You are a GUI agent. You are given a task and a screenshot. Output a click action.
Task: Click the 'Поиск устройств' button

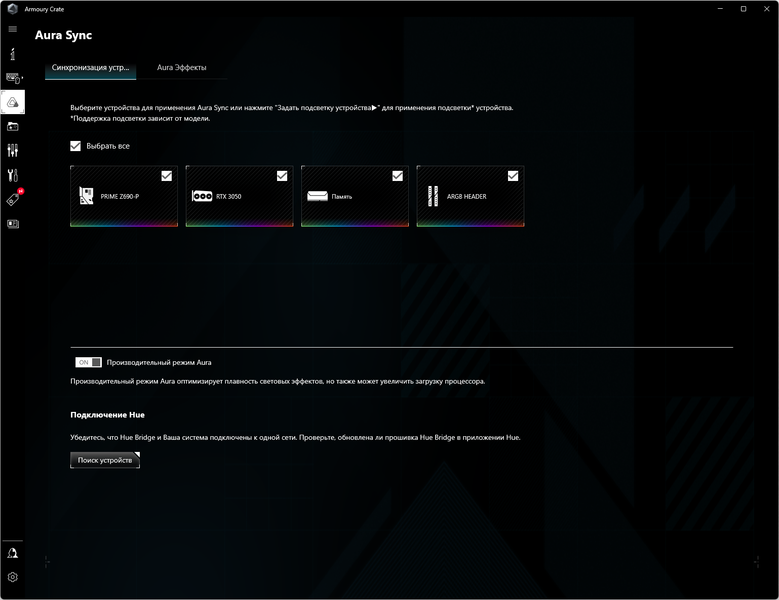(105, 460)
